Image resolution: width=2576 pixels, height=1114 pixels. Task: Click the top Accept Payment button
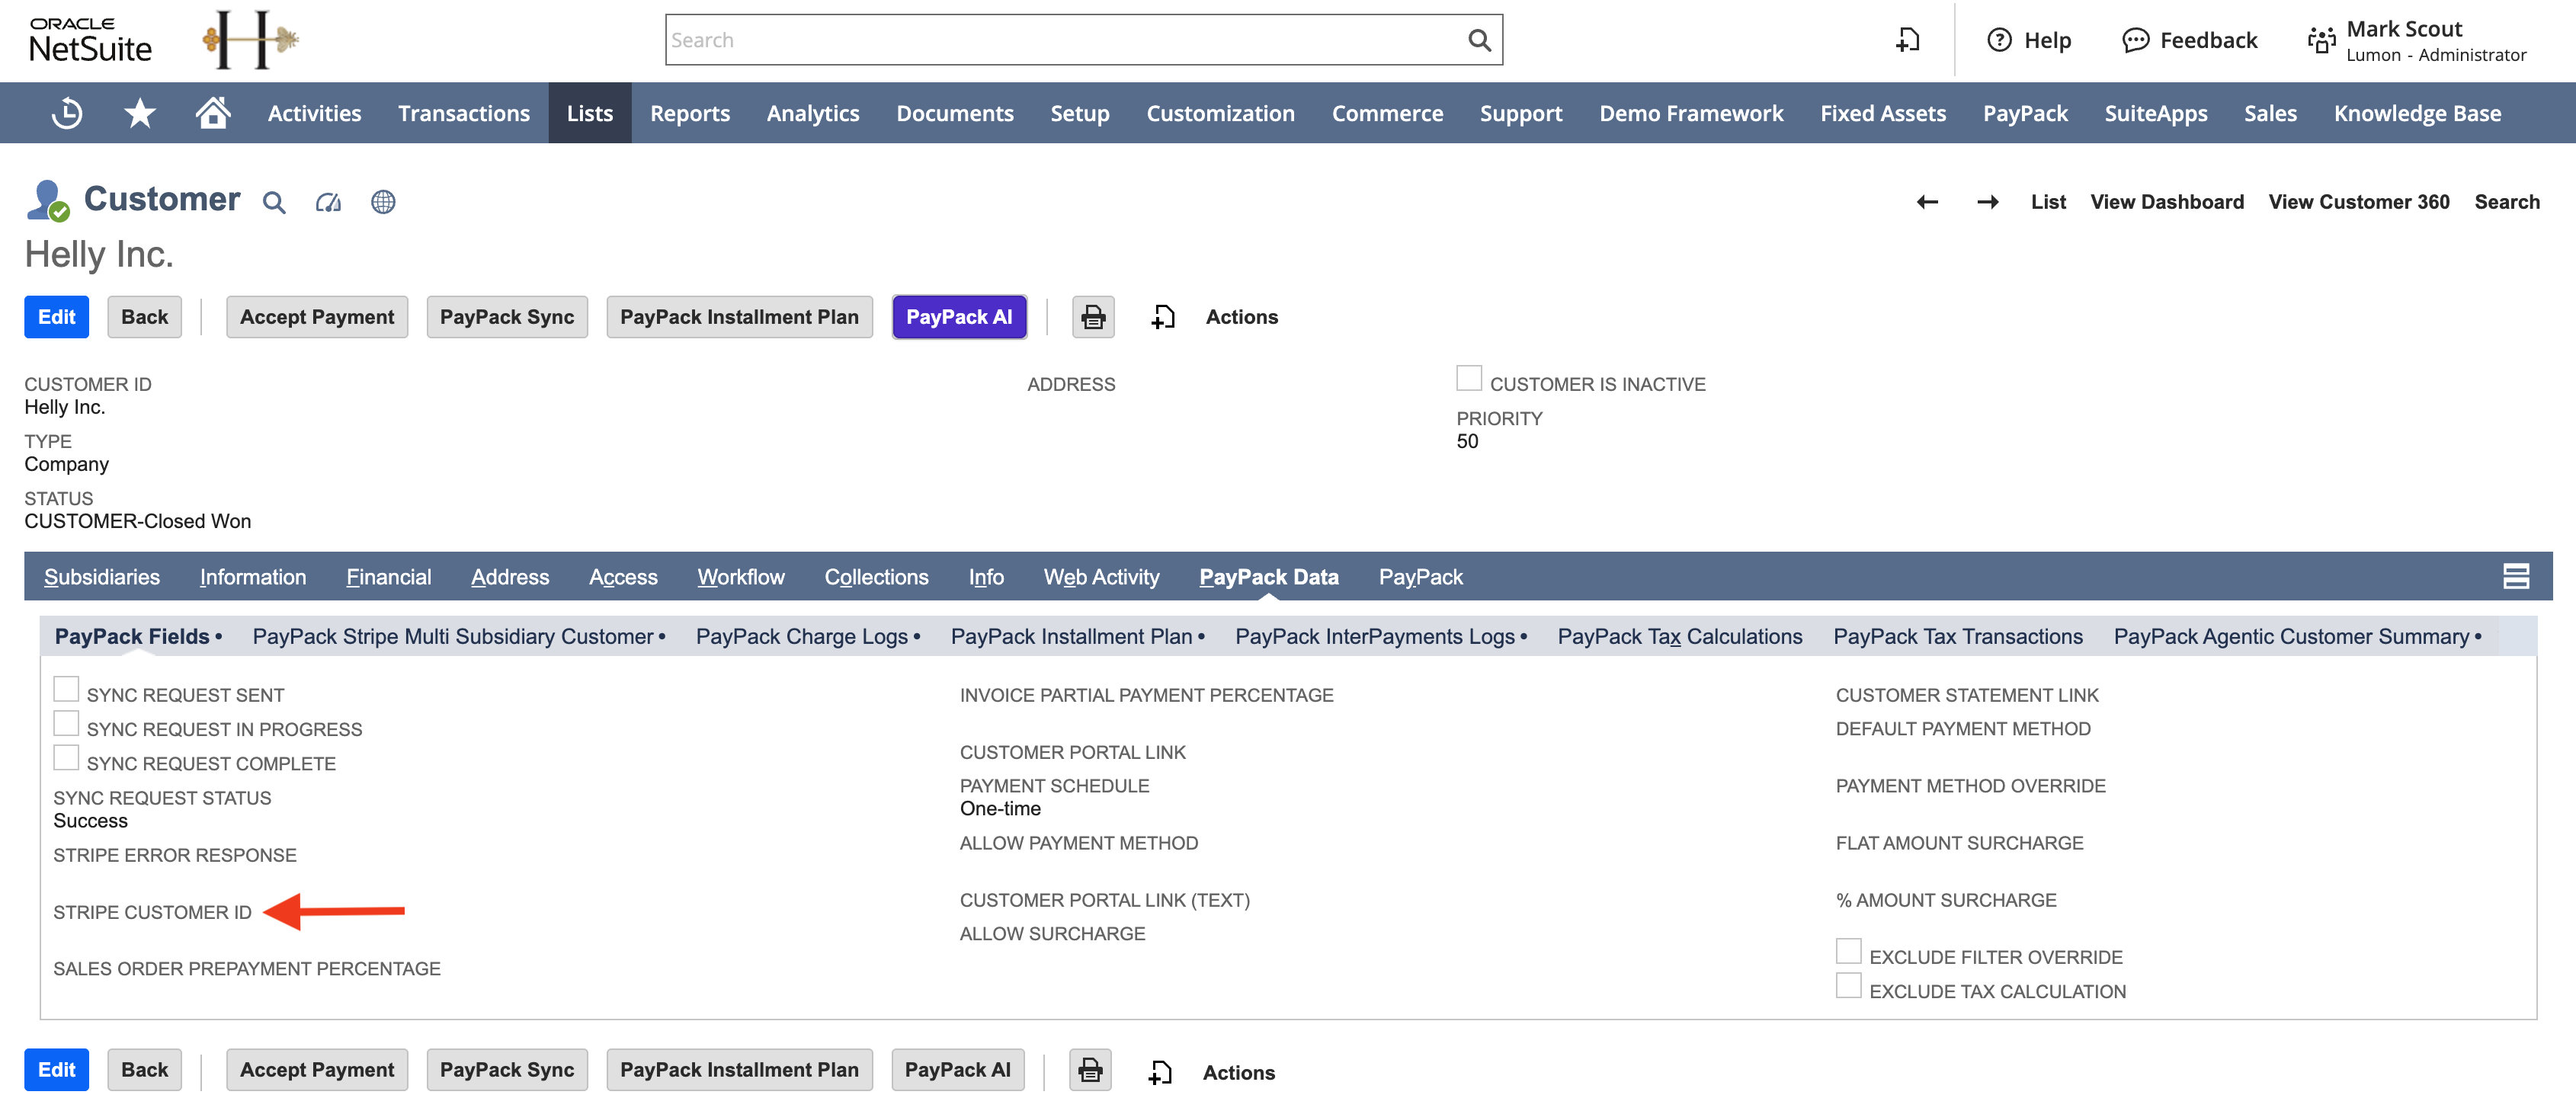click(317, 317)
